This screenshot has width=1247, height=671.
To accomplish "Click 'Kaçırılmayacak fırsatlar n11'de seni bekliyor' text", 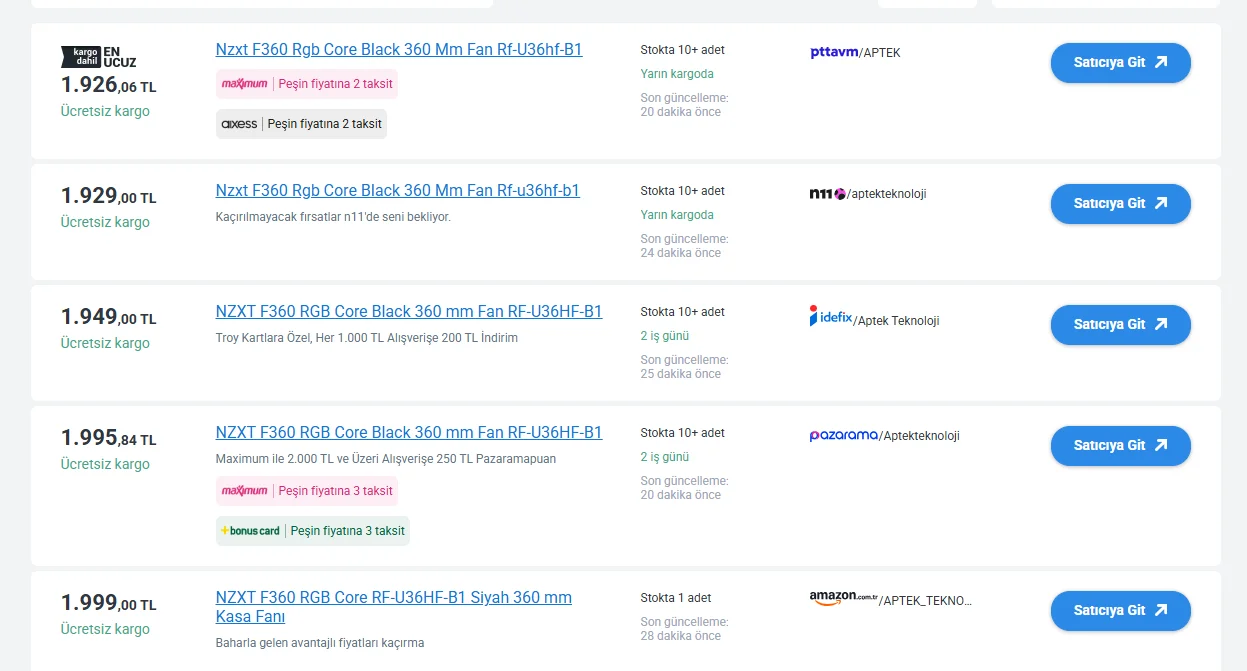I will point(333,216).
